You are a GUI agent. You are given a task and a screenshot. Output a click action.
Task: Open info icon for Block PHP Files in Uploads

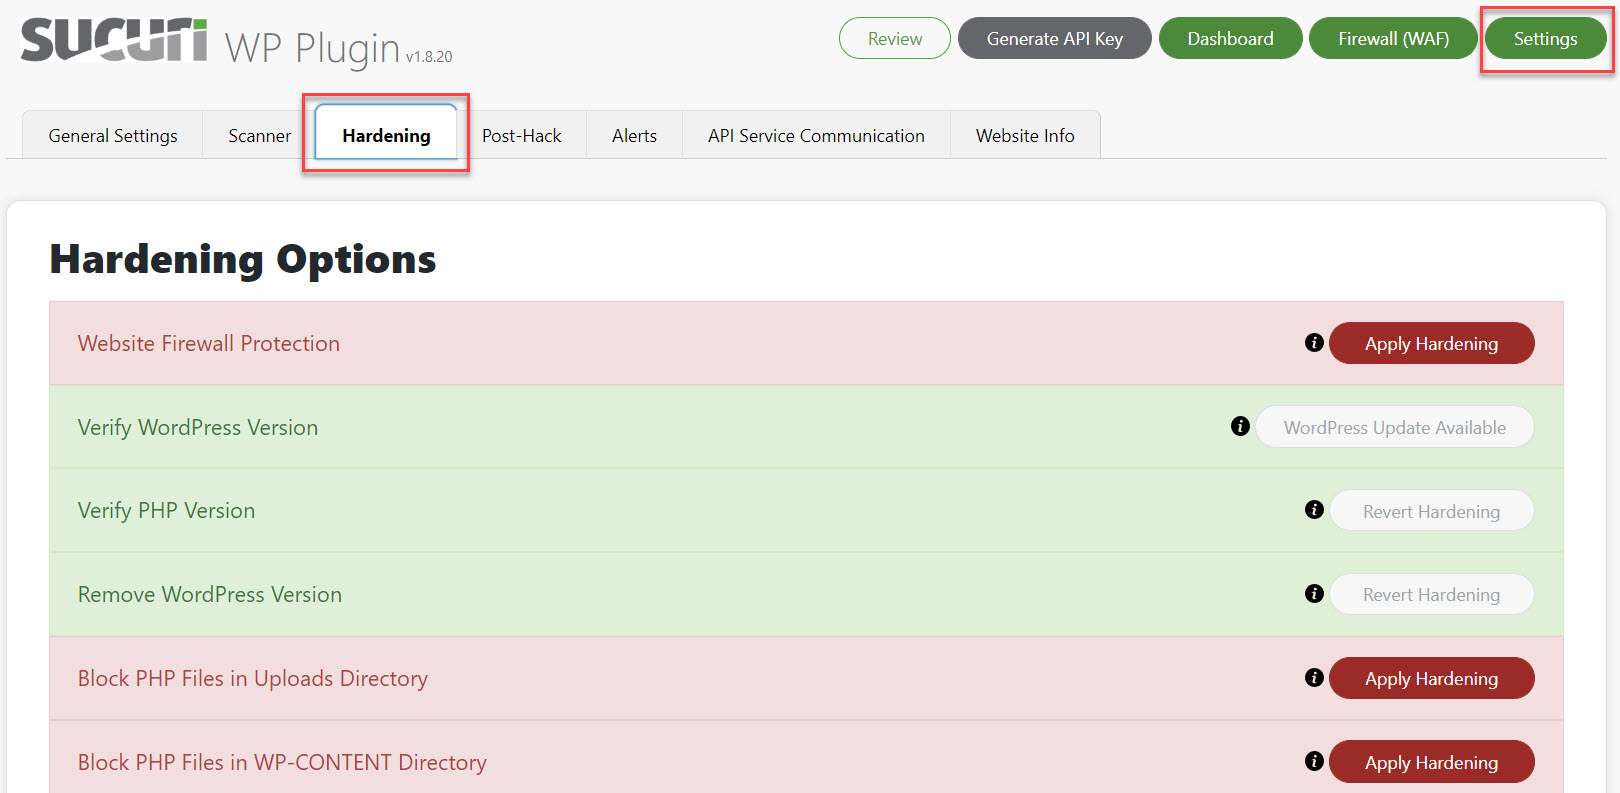[1314, 678]
